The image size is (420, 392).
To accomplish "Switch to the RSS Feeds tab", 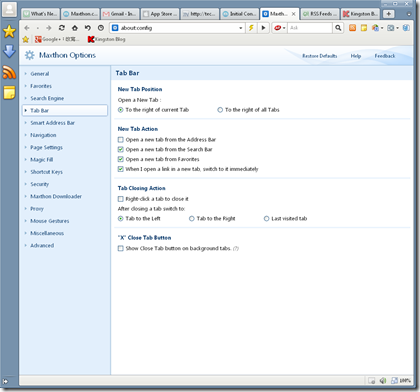I will [320, 14].
